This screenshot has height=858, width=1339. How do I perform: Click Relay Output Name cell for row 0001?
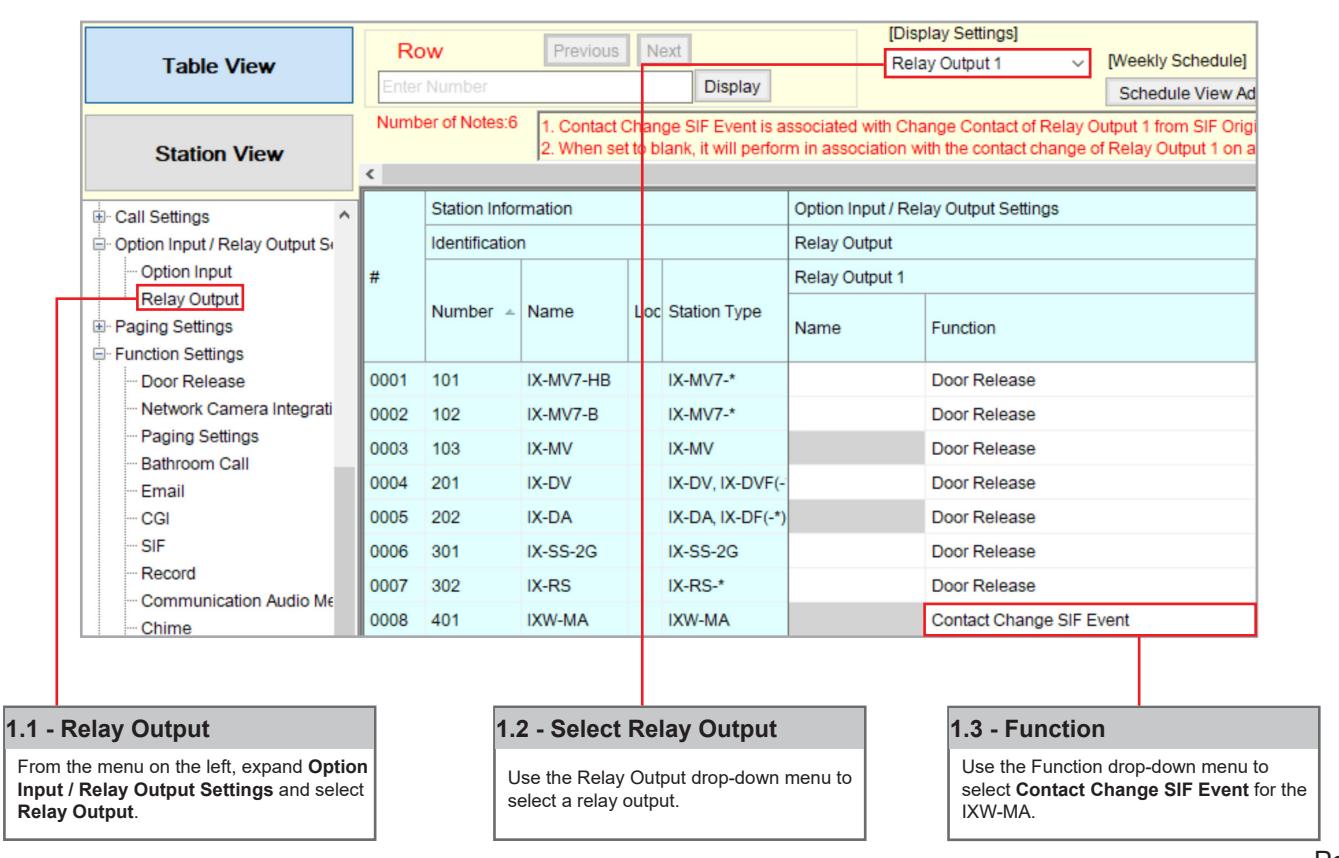point(856,380)
